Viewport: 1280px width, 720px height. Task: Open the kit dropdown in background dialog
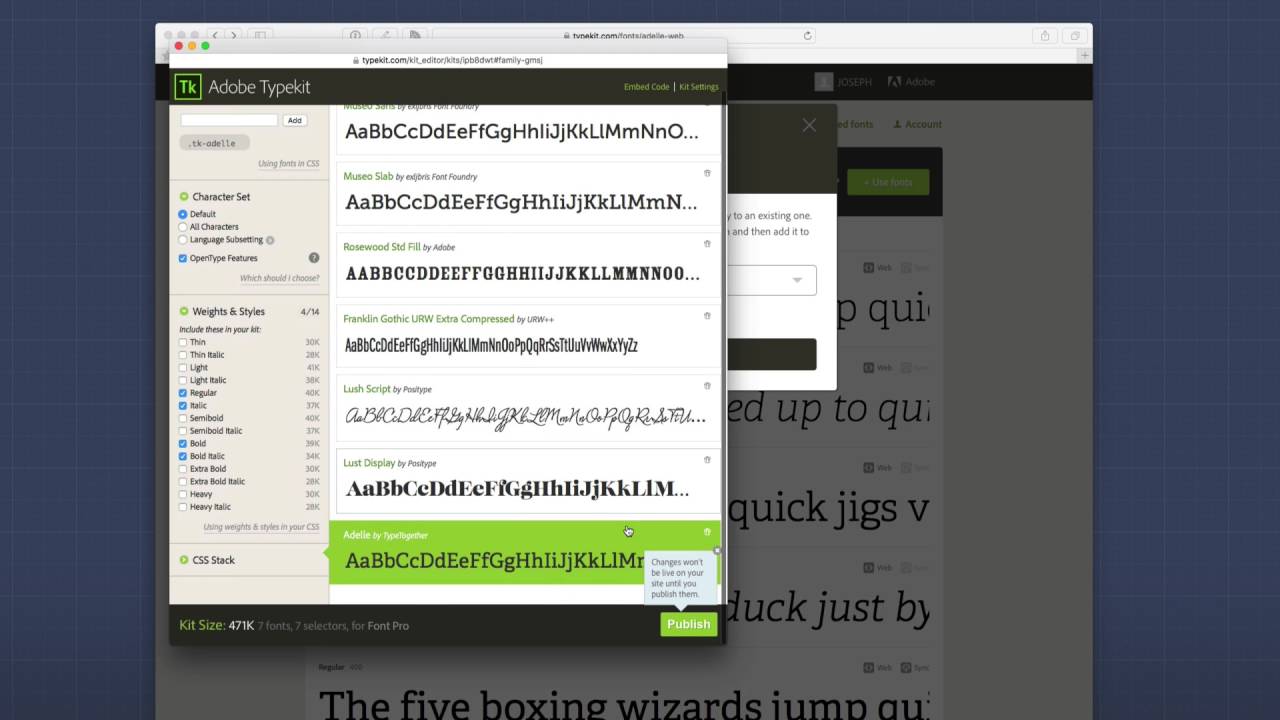click(x=771, y=280)
